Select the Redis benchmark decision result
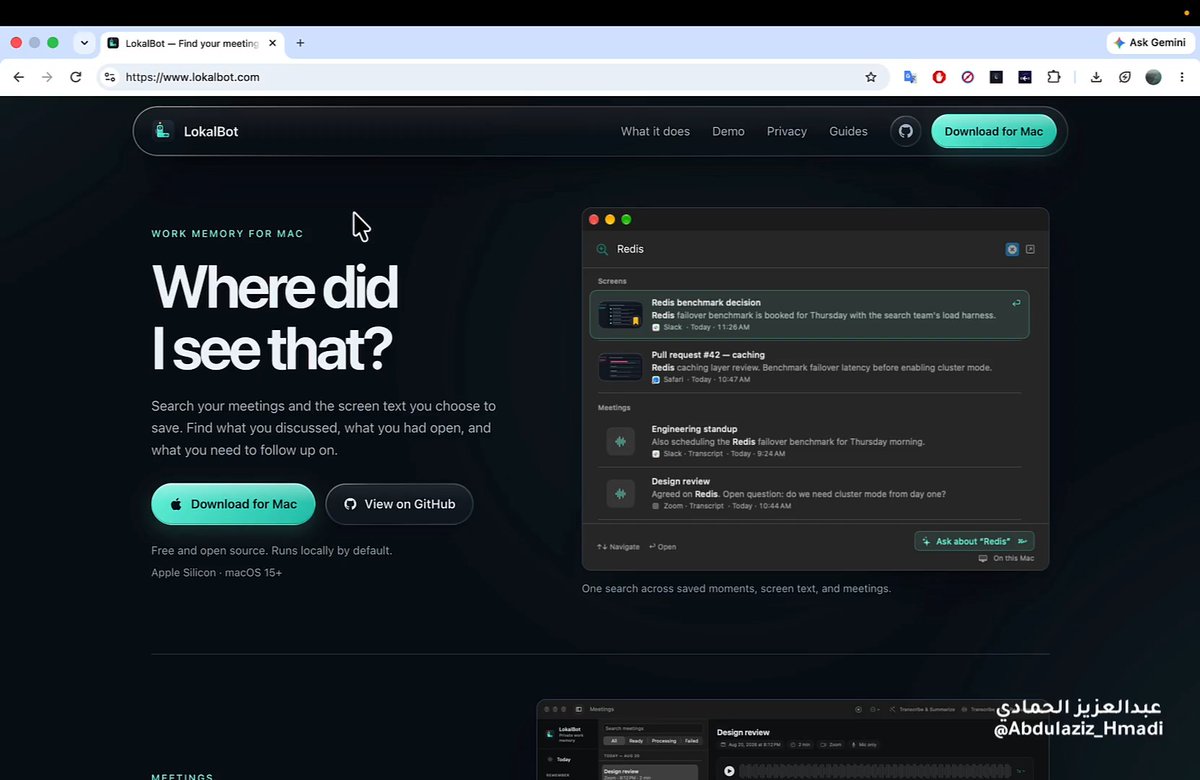 coord(809,314)
